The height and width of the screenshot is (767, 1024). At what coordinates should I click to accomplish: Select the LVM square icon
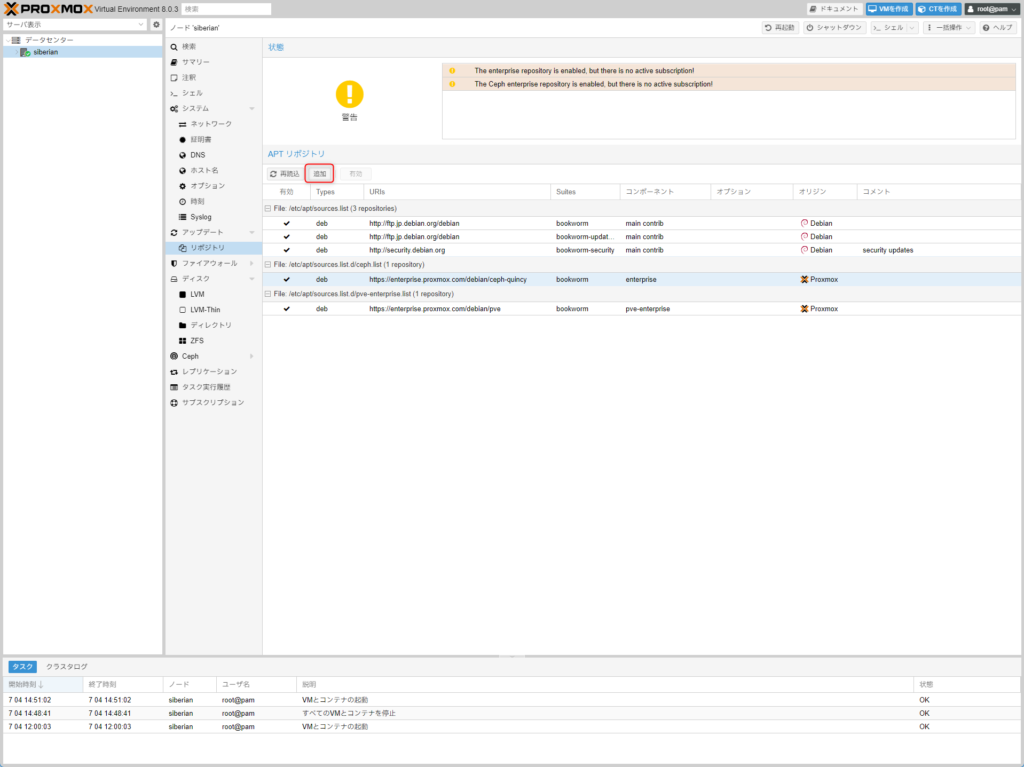pyautogui.click(x=182, y=295)
